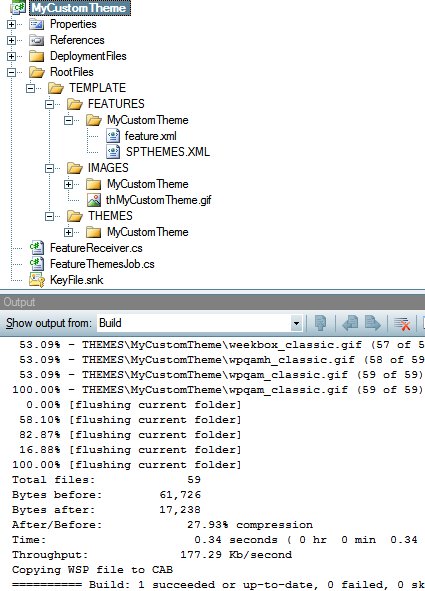This screenshot has width=425, height=591.
Task: Click the wpqamh_classic.gif output line
Action: click(x=222, y=360)
